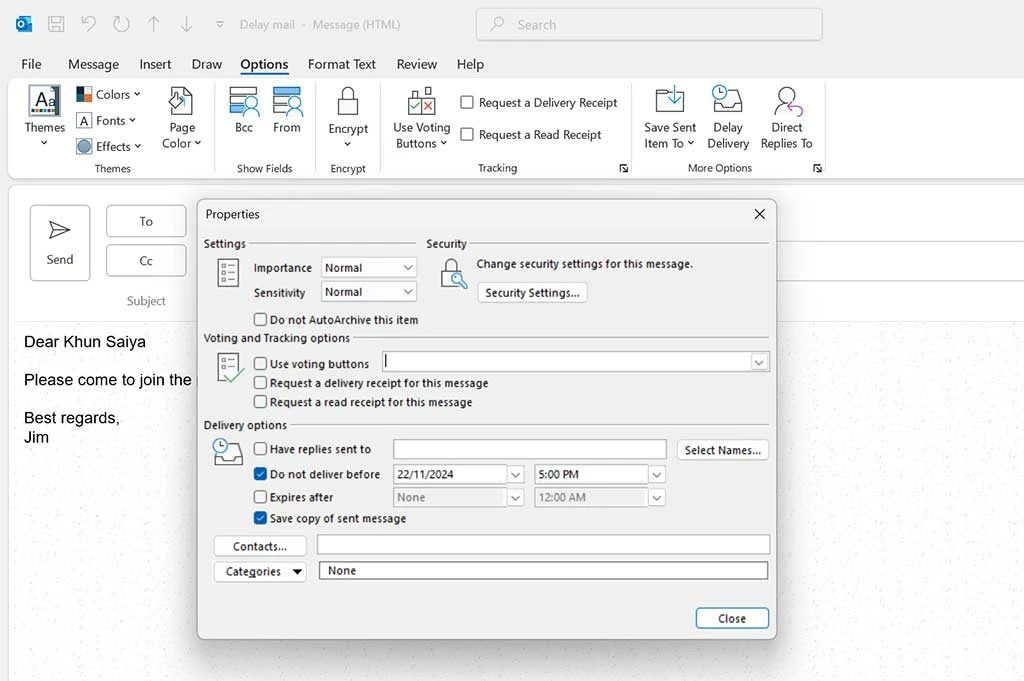This screenshot has height=681, width=1024.
Task: Open Save Sent Item To menu
Action: pyautogui.click(x=669, y=118)
